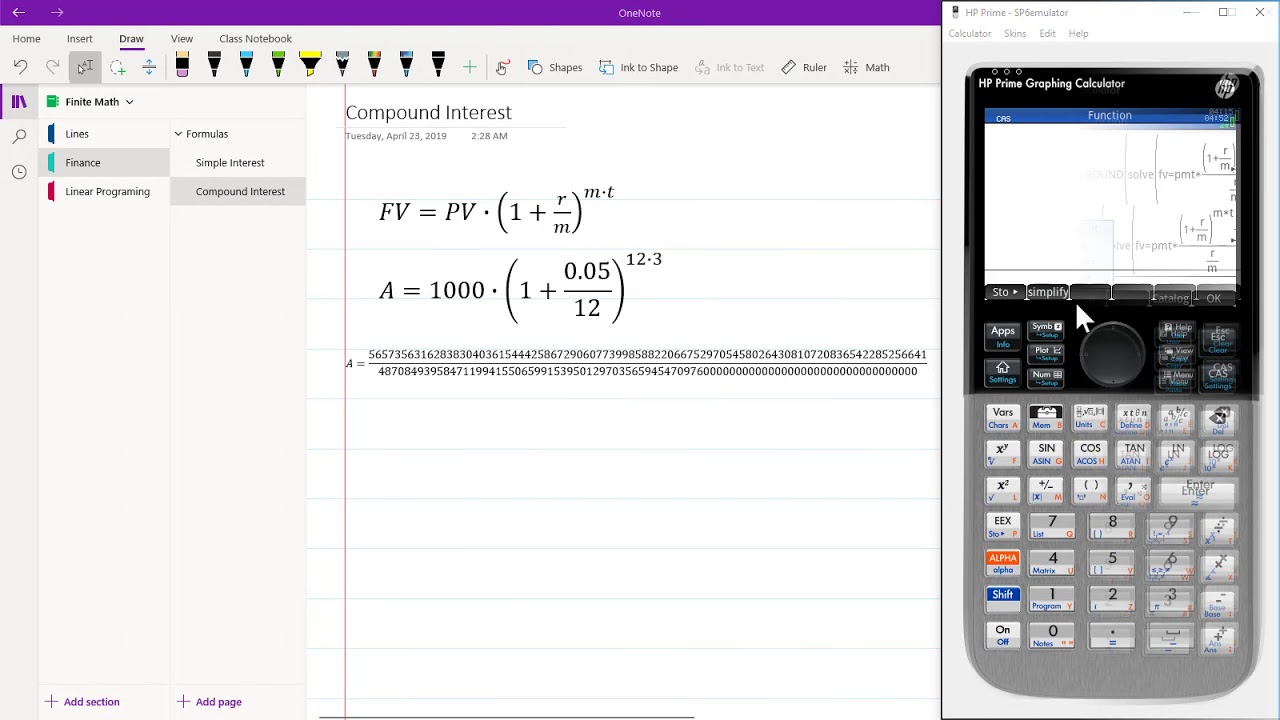The image size is (1280, 720).
Task: Activate the Insert or Remove Space tool
Action: pos(149,67)
